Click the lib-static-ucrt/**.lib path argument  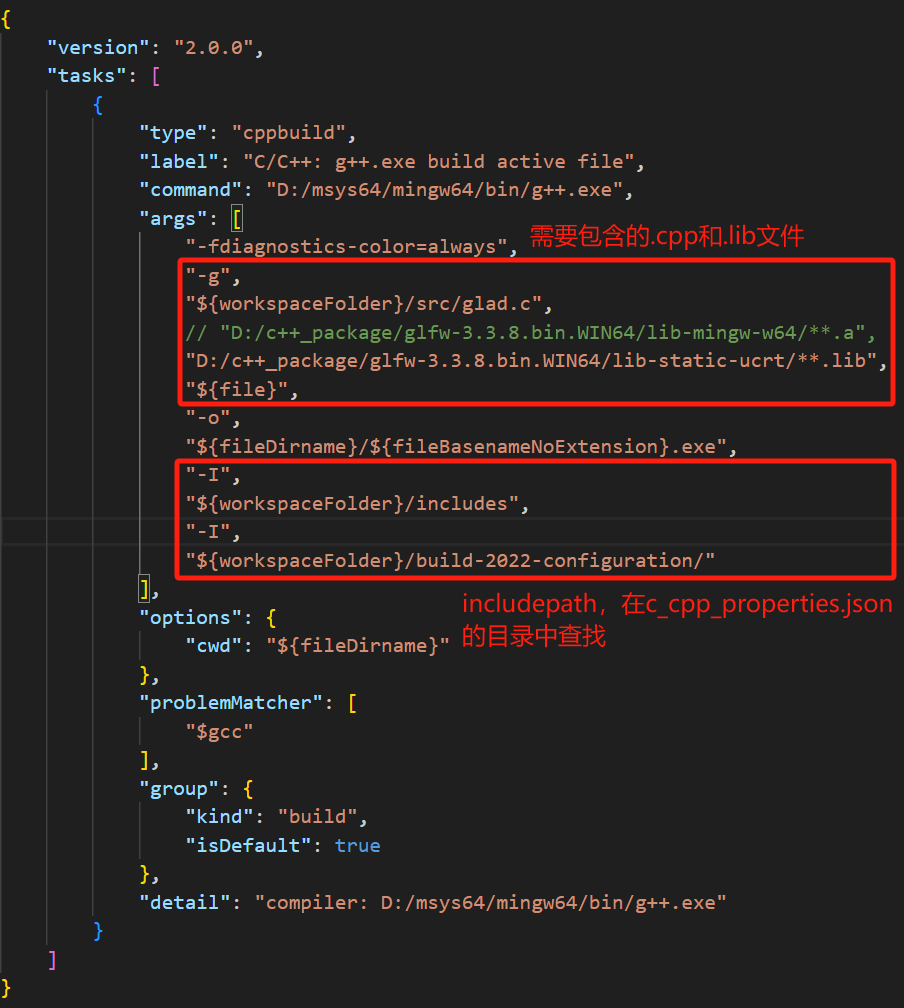click(531, 361)
